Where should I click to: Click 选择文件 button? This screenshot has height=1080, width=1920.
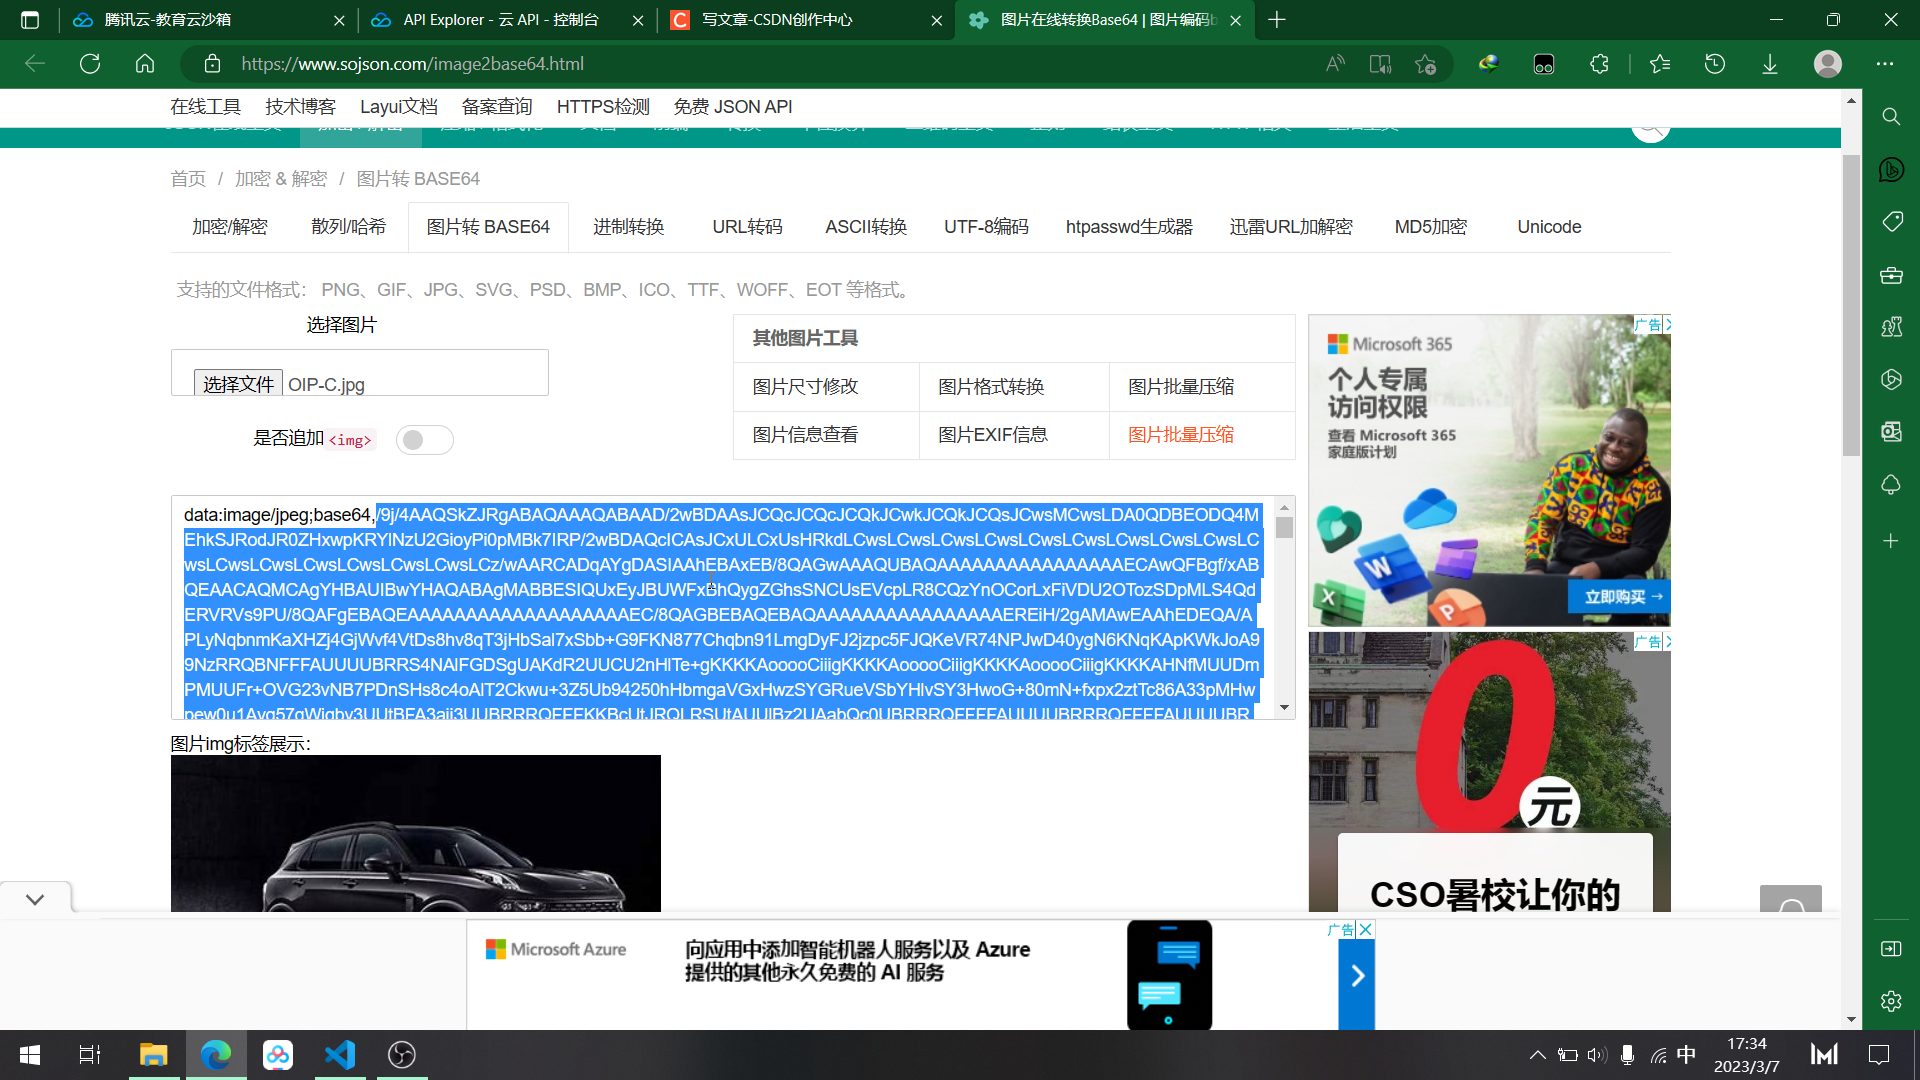click(x=238, y=384)
